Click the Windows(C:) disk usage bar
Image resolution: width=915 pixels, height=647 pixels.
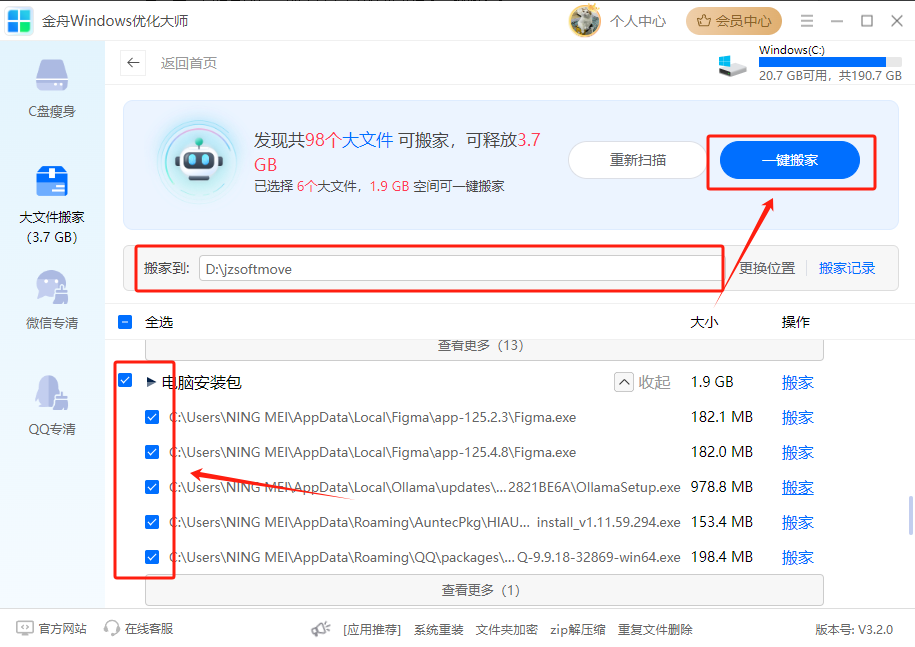pos(830,62)
